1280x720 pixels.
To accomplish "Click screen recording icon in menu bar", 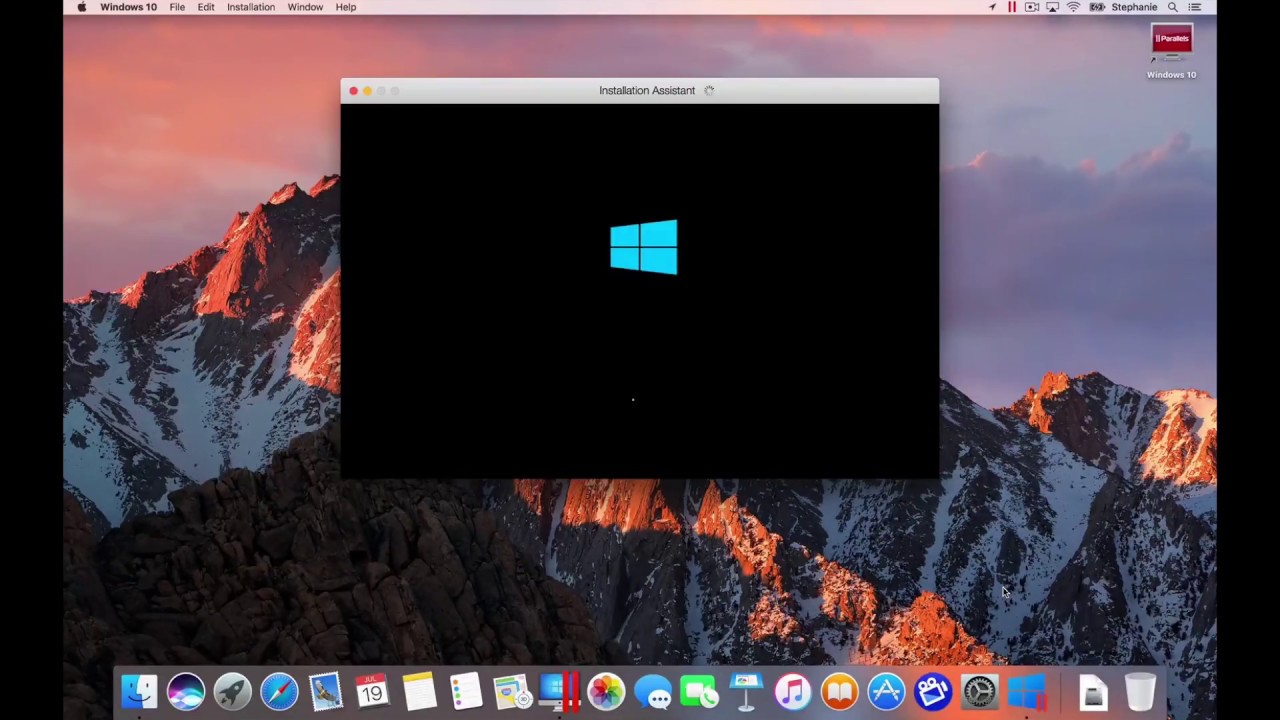I will tap(1032, 7).
